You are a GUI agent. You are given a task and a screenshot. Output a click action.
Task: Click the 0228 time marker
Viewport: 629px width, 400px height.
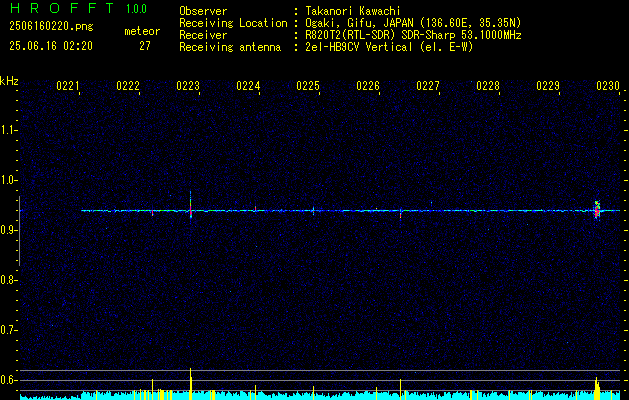(488, 86)
